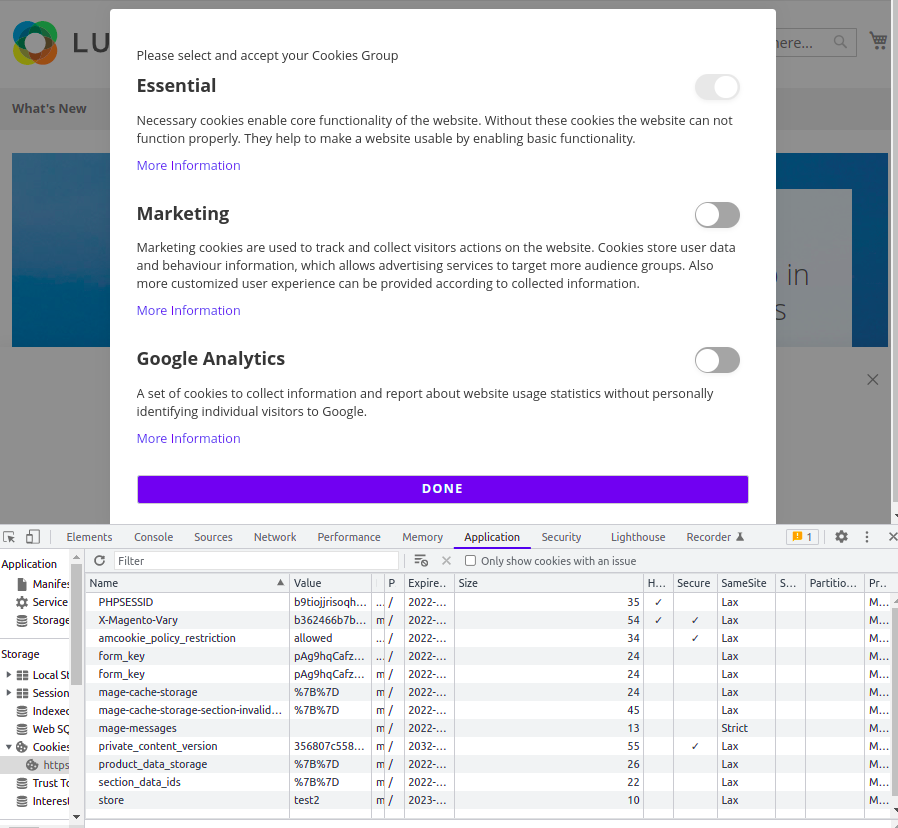Toggle the Essential cookies switch
This screenshot has width=898, height=828.
pyautogui.click(x=717, y=87)
